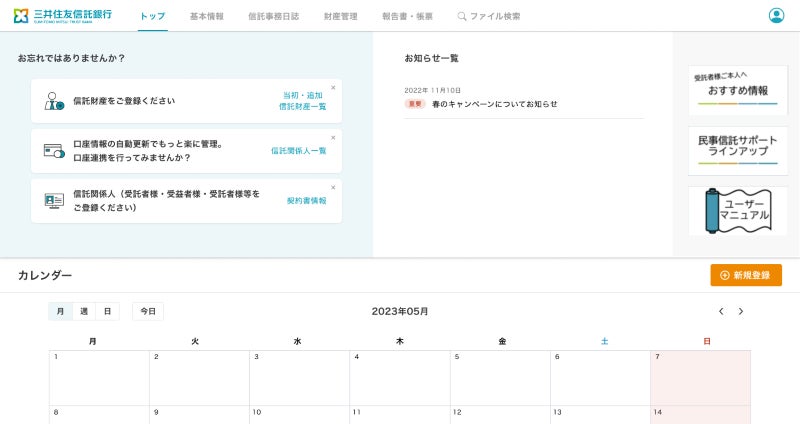Click the 2023年05月 calendar title
This screenshot has height=424, width=800.
tap(399, 311)
